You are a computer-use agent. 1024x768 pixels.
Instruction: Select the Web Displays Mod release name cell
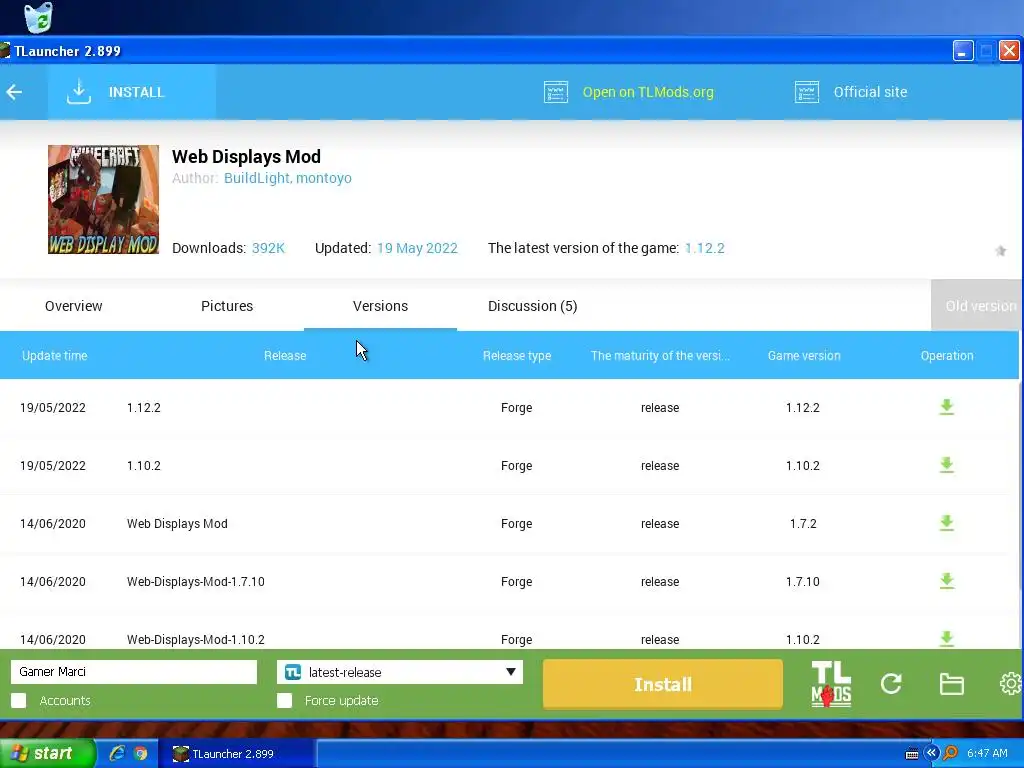(177, 523)
